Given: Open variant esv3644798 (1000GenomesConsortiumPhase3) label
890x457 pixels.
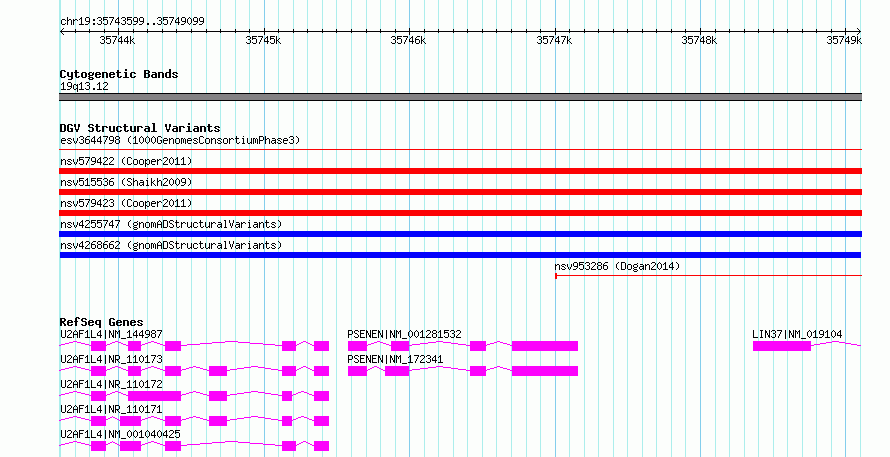Looking at the screenshot, I should click(x=180, y=140).
